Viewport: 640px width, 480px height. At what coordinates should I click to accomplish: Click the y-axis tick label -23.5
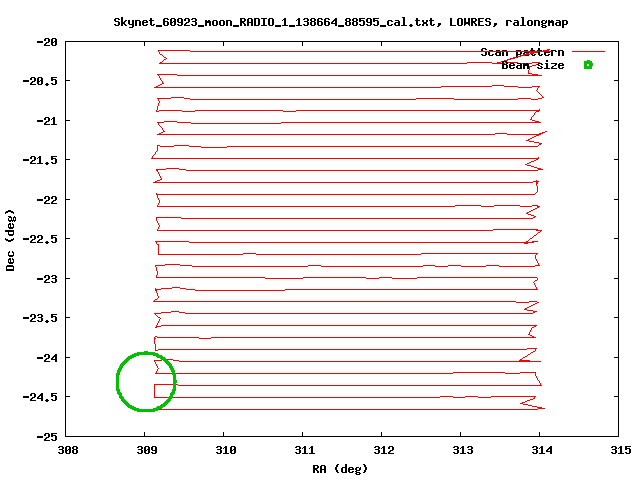tap(40, 317)
